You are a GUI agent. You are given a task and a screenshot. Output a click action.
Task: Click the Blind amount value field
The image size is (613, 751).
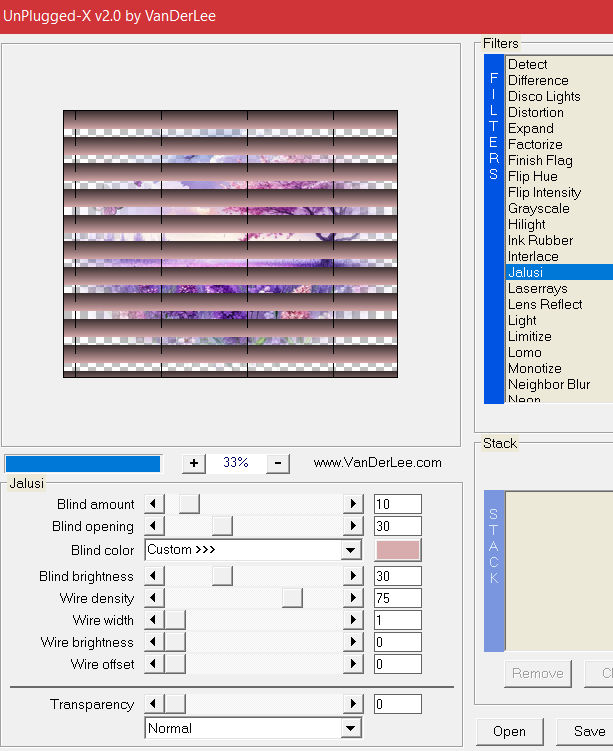pos(397,504)
